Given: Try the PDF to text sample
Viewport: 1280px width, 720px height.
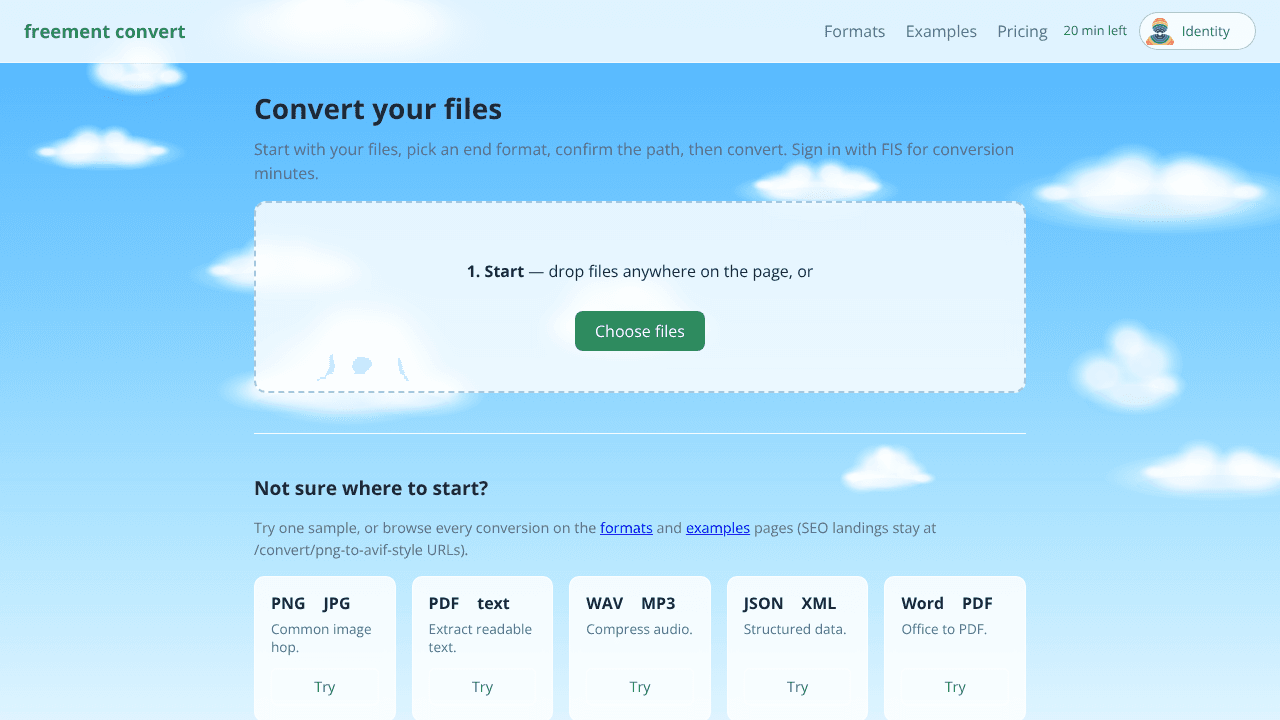Looking at the screenshot, I should (x=482, y=687).
